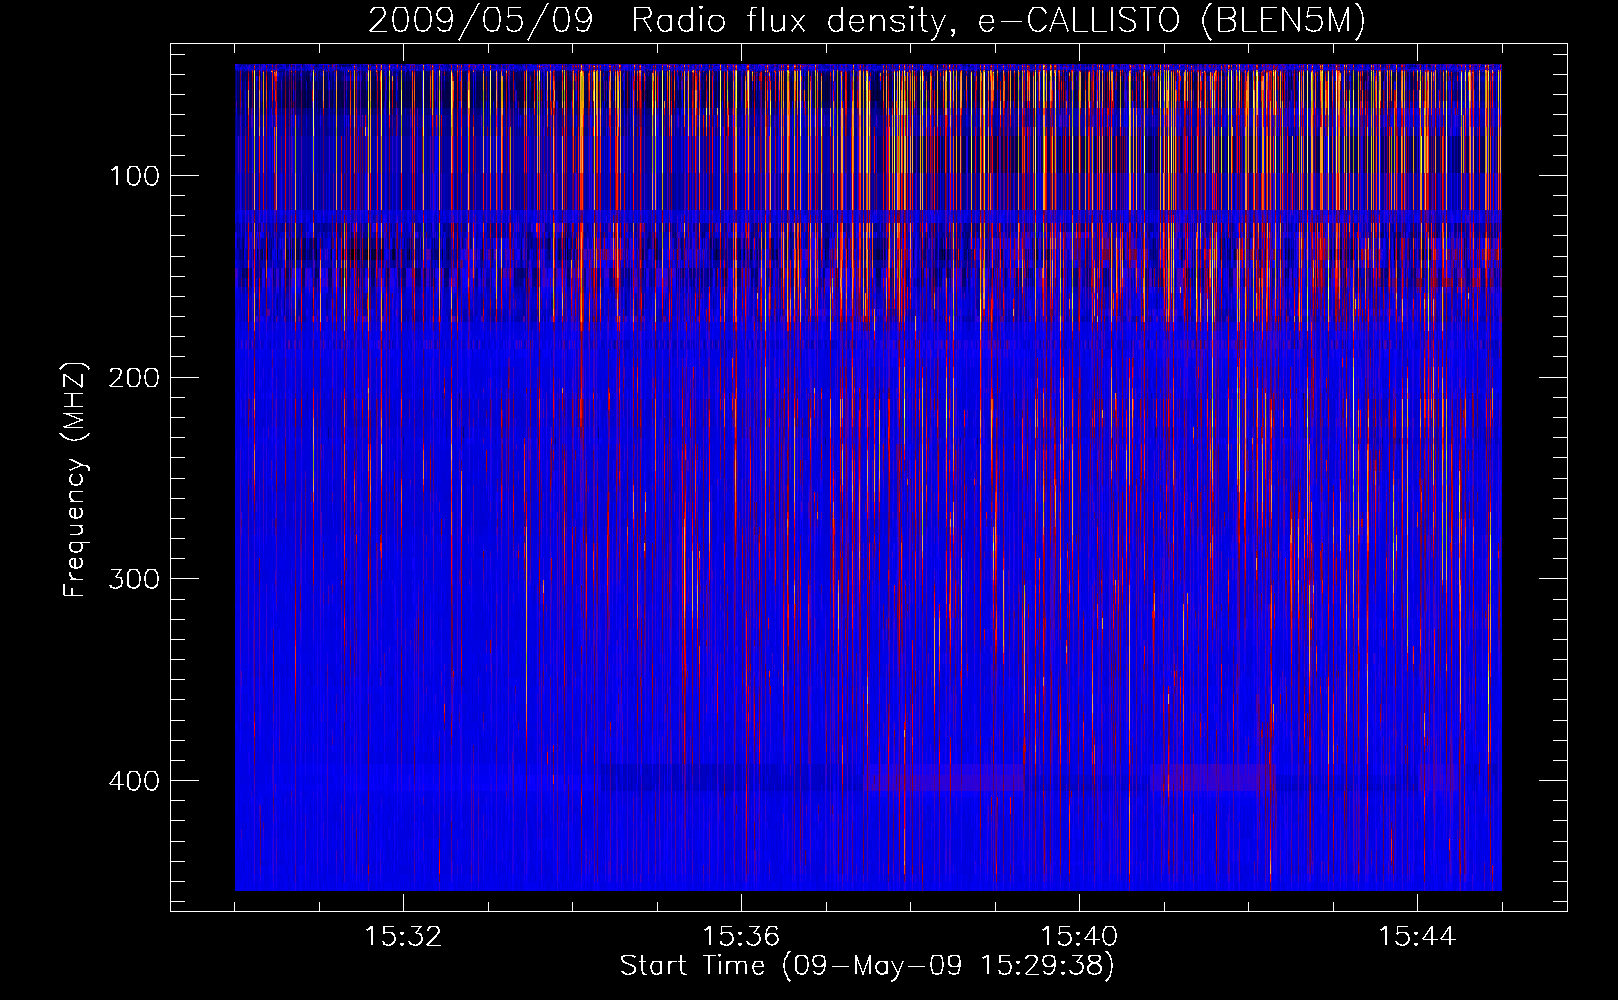Click the 200 frequency tick label
This screenshot has height=1000, width=1618.
(134, 378)
